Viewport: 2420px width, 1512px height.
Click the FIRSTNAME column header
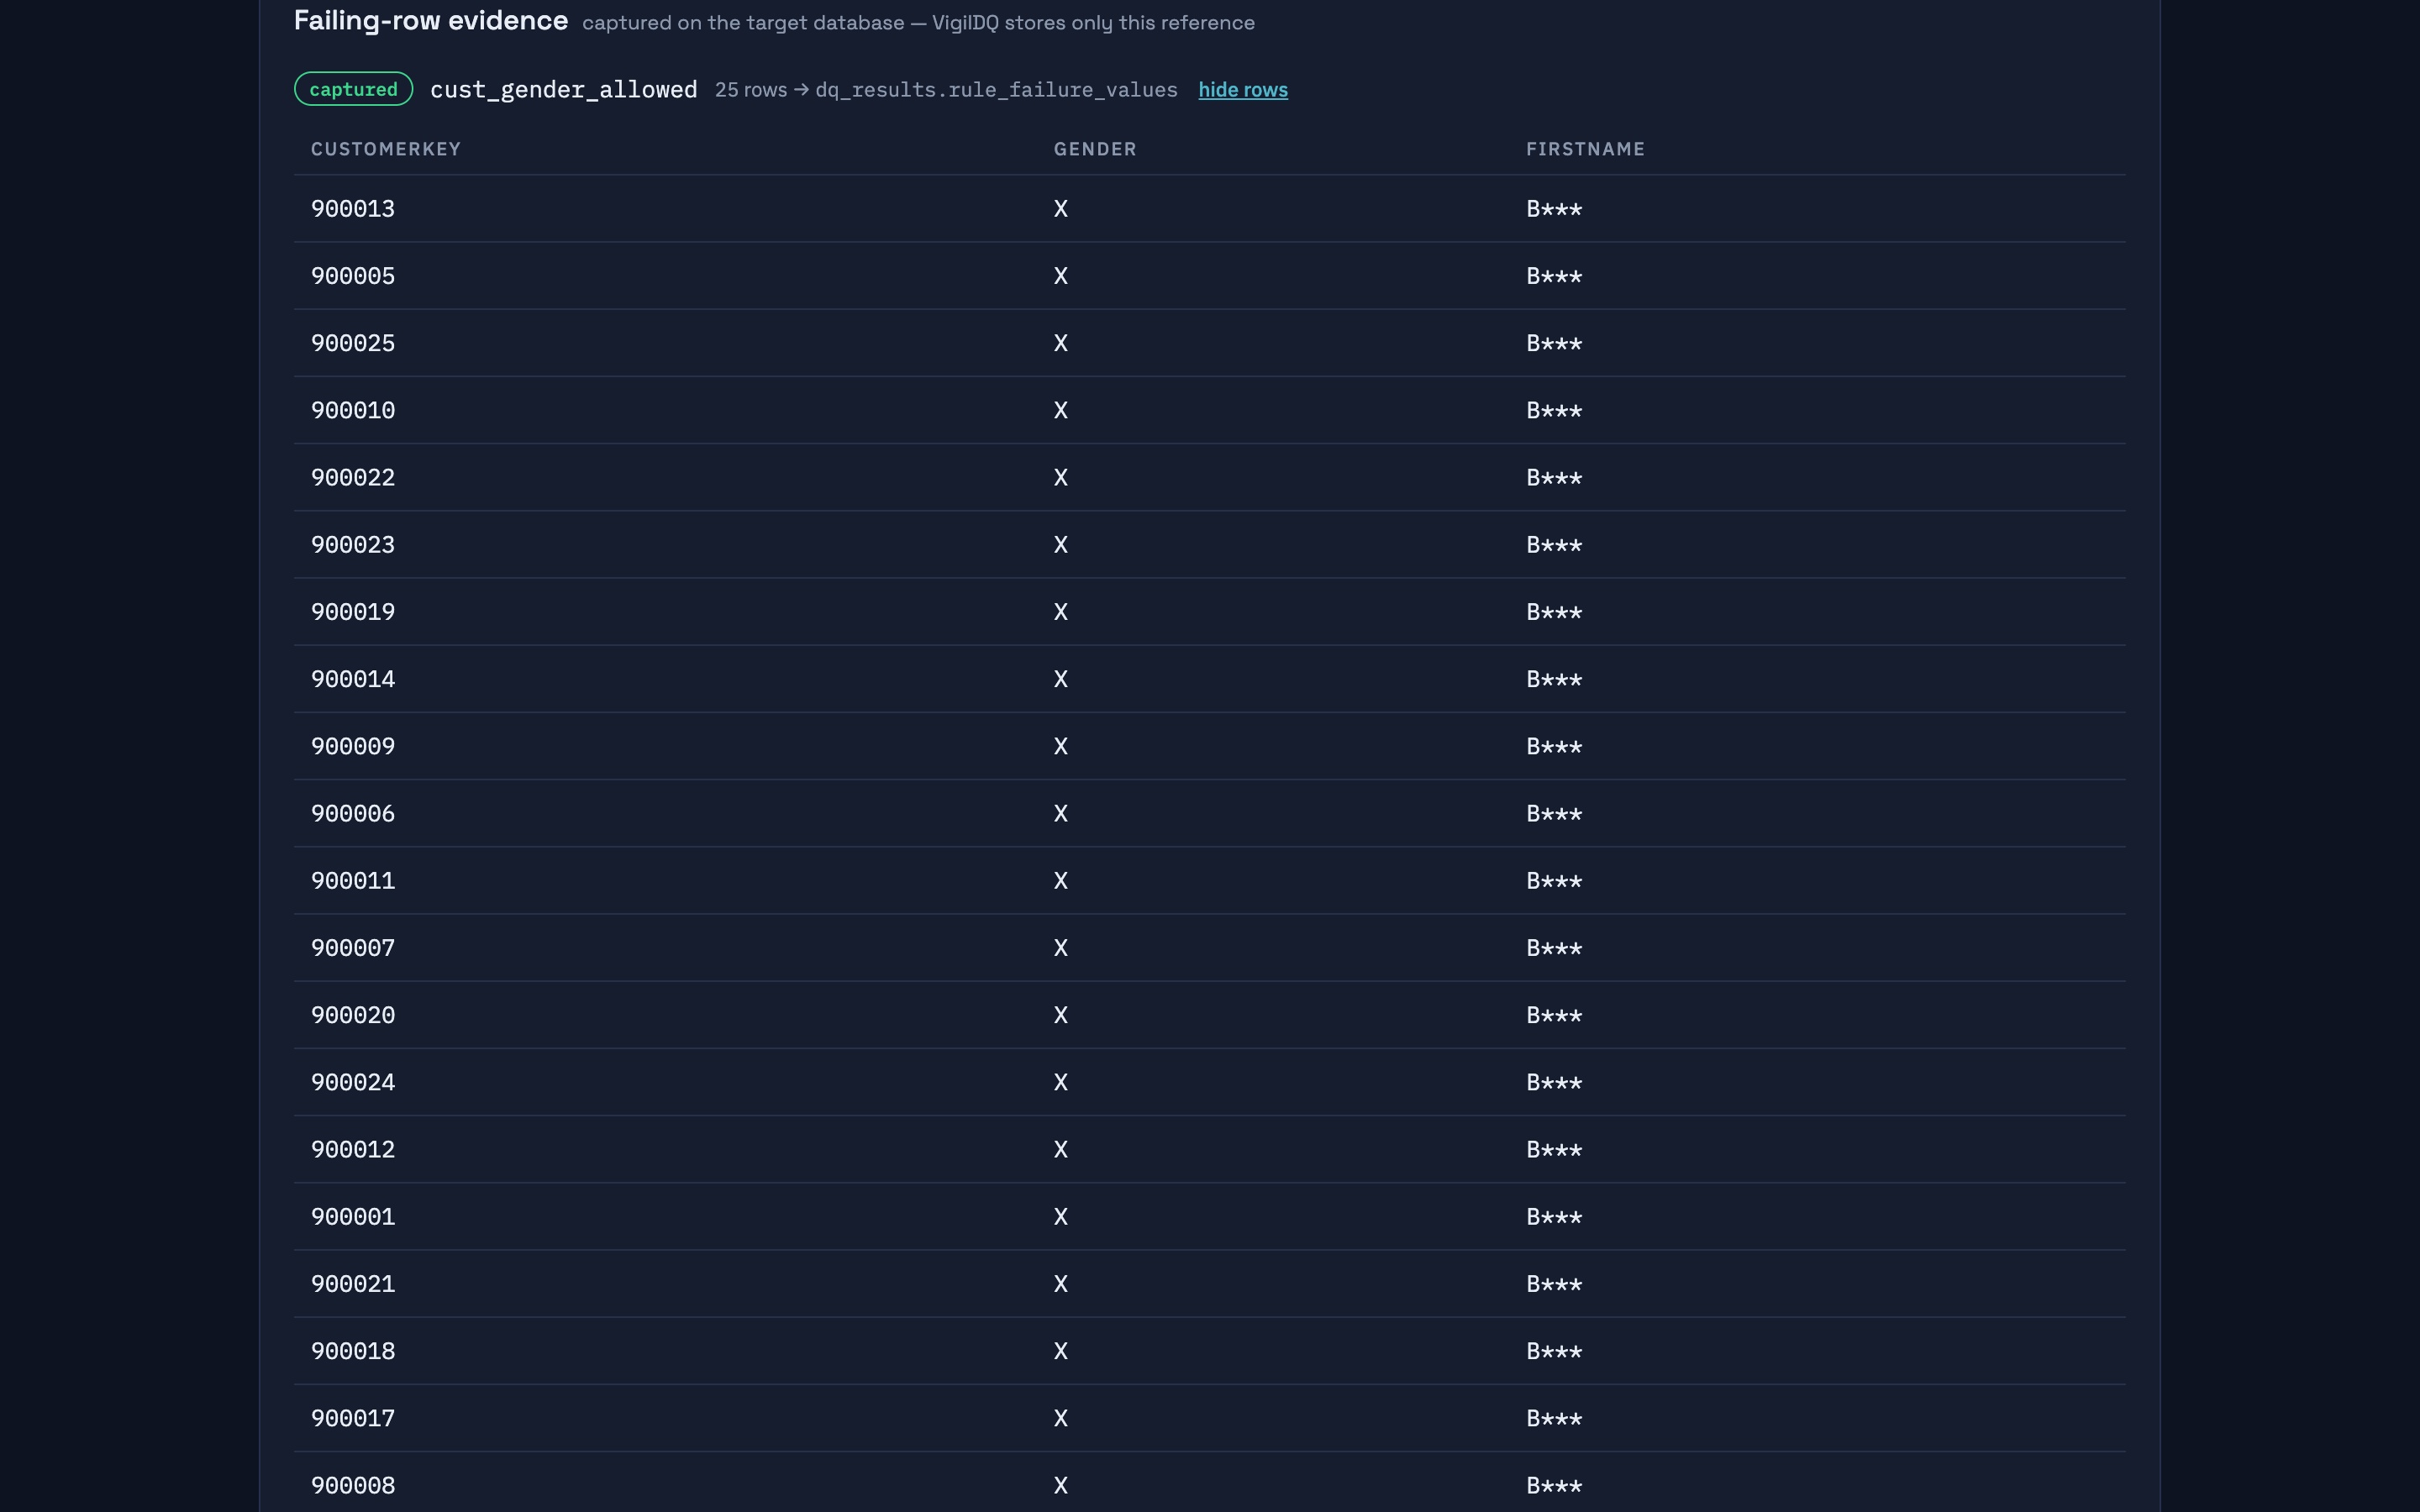(x=1585, y=149)
